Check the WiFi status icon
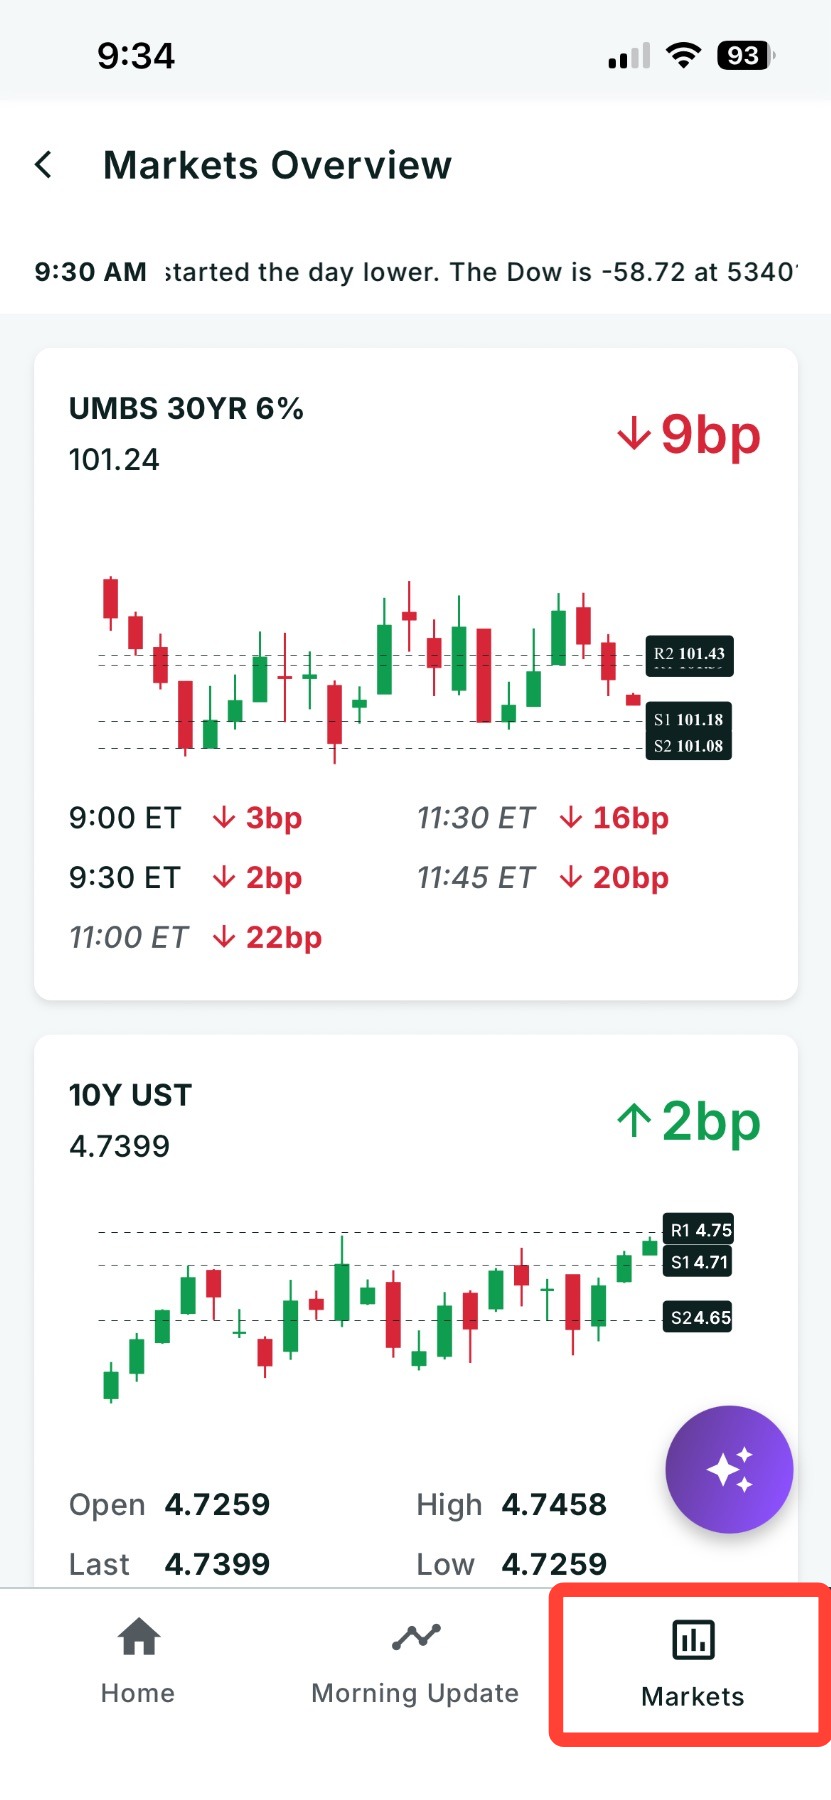 tap(684, 55)
